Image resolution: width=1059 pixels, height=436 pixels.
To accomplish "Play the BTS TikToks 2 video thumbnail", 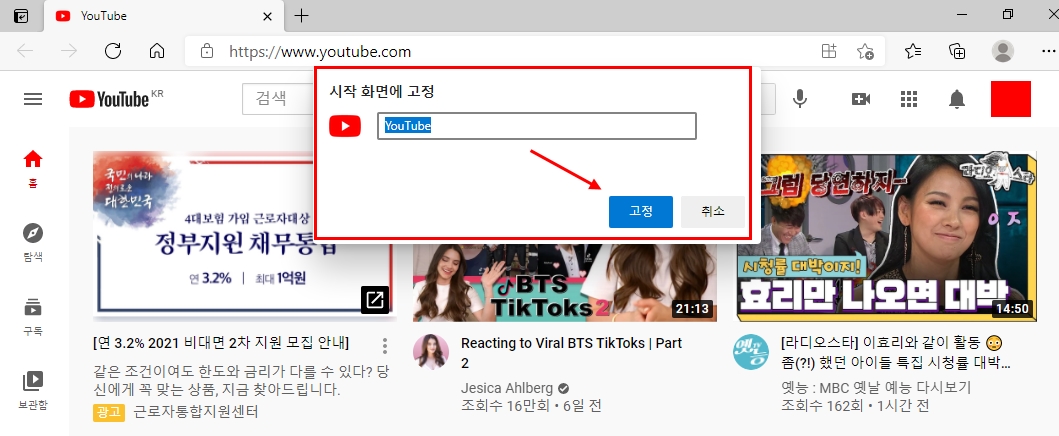I will pos(565,281).
